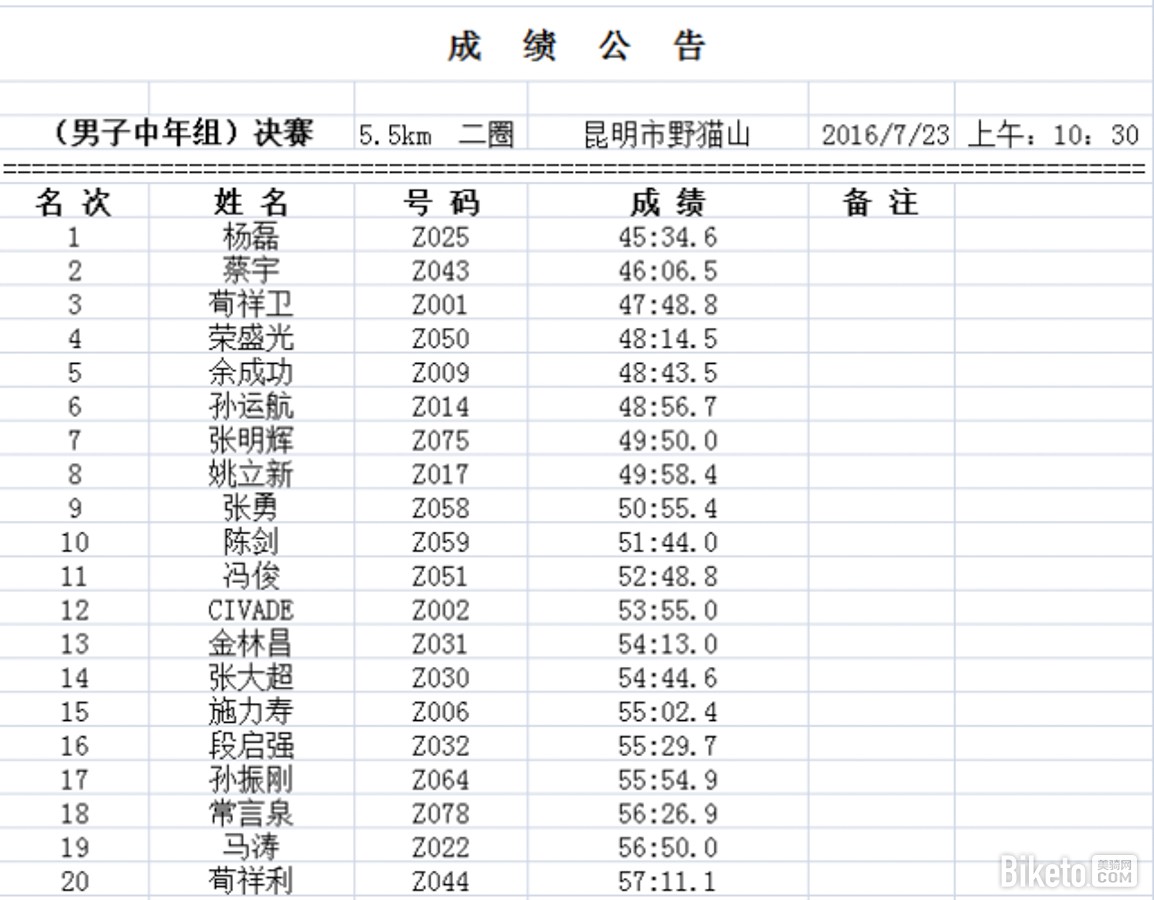Select the rank cell 15

[74, 712]
